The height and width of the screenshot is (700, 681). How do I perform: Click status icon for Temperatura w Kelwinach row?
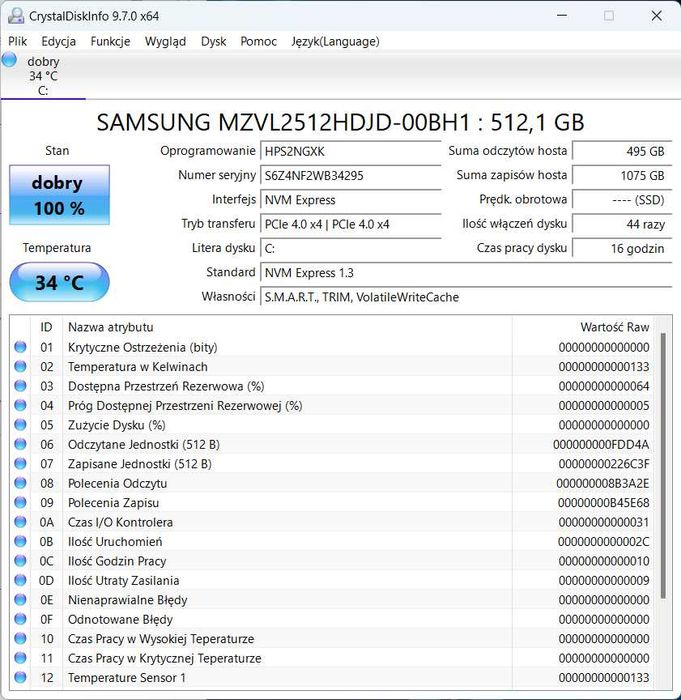click(20, 367)
